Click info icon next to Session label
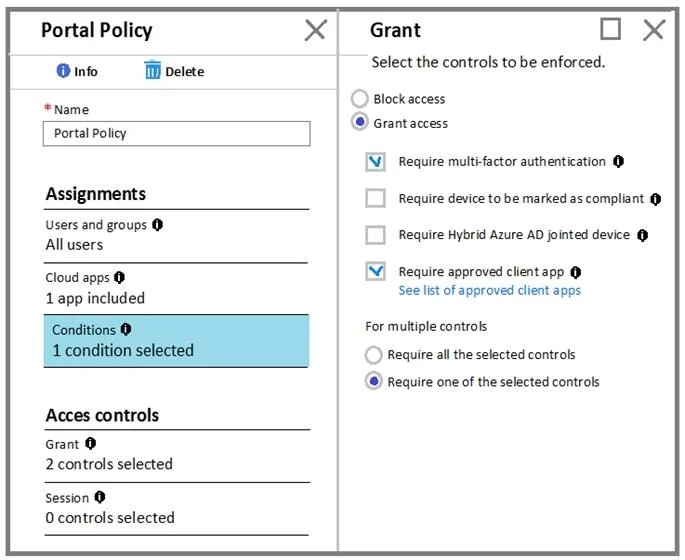 point(100,497)
